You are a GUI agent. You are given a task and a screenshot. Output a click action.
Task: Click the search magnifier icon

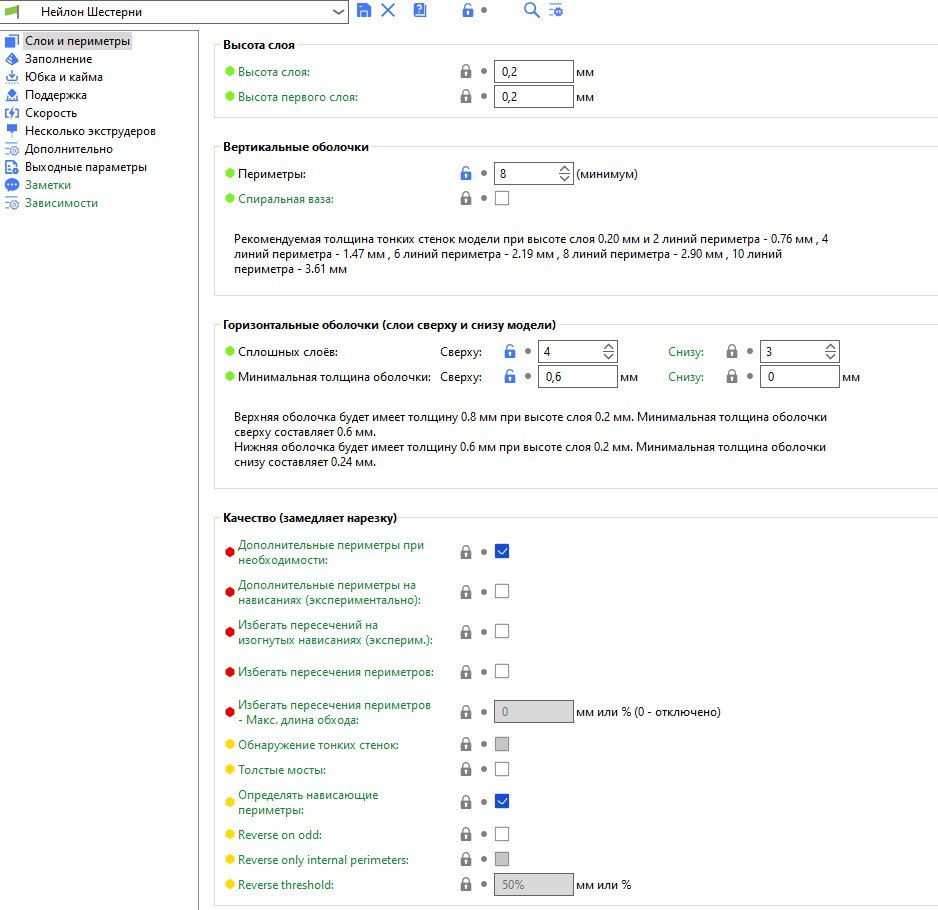(531, 10)
